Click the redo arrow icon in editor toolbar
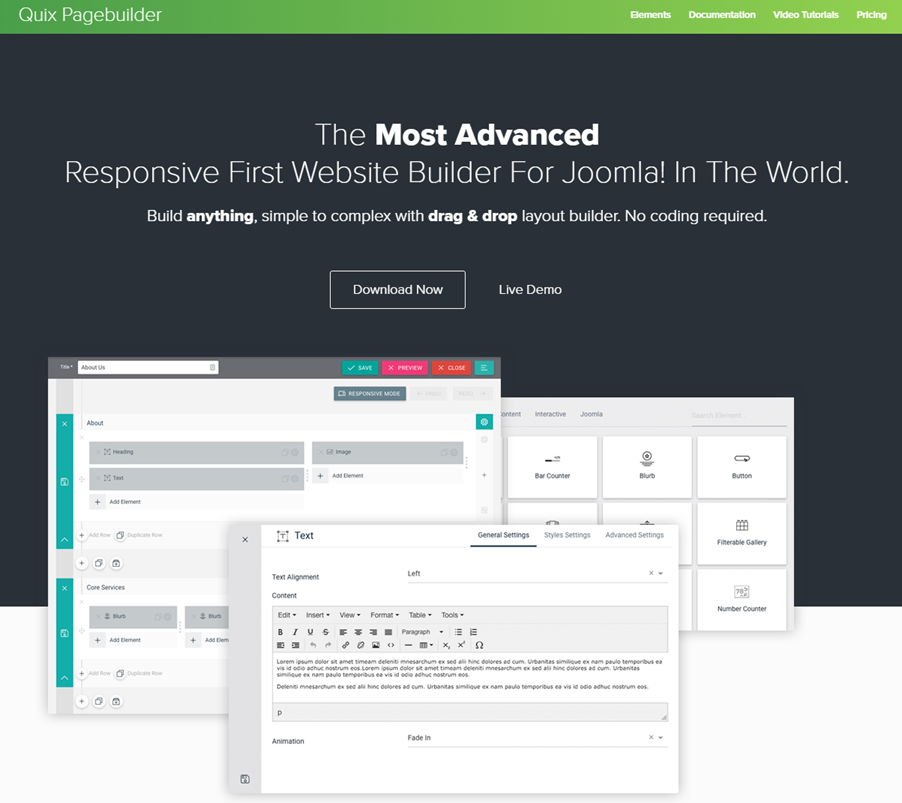 click(328, 645)
